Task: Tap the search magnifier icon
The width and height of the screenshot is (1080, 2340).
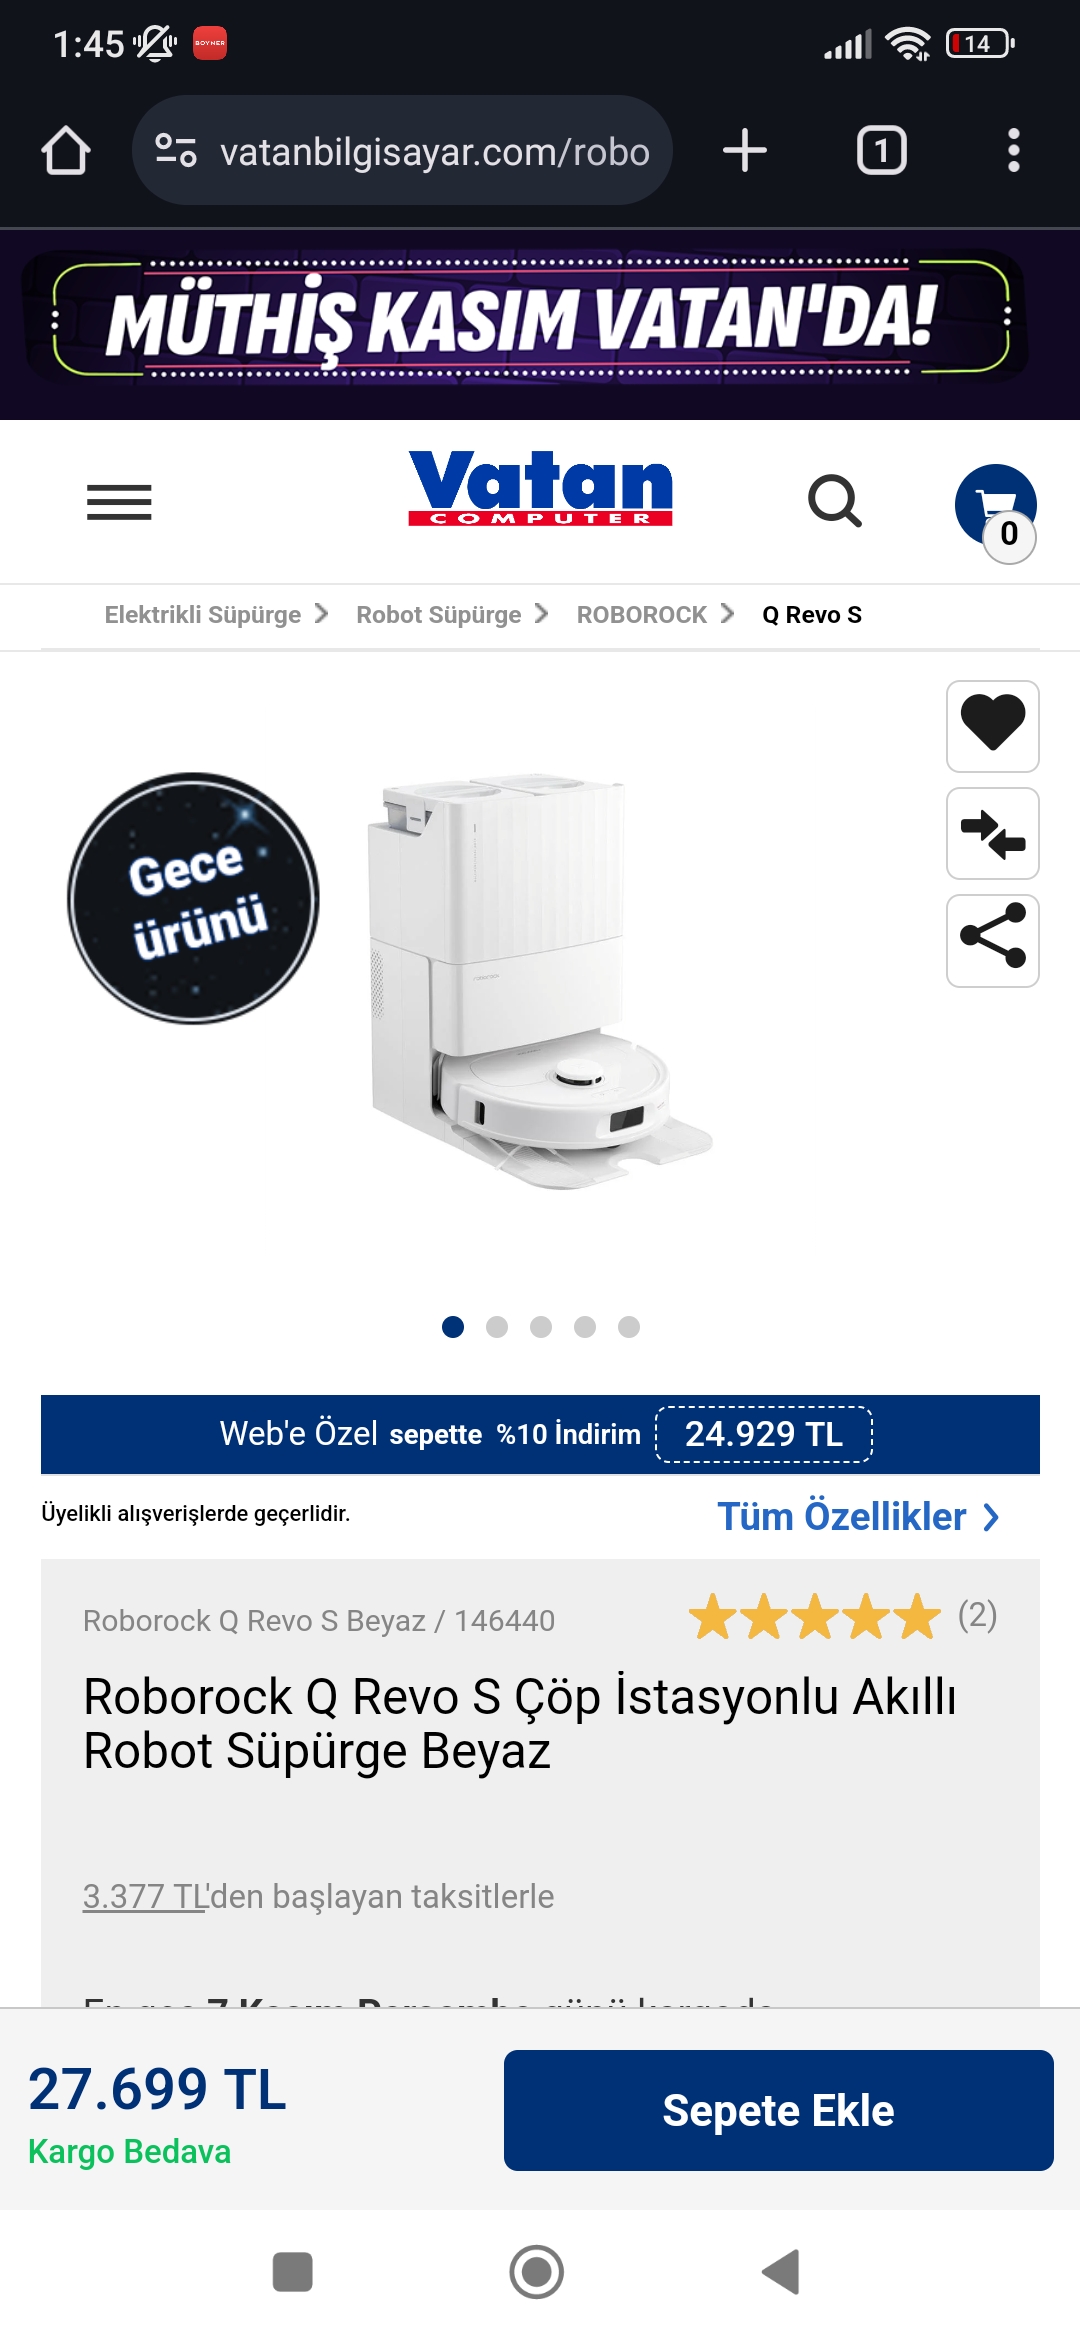Action: 835,501
